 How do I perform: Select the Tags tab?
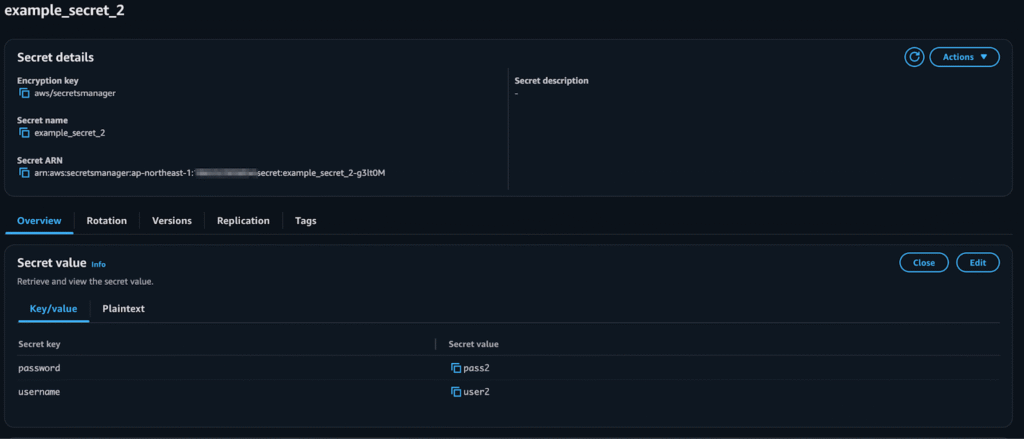tap(306, 221)
